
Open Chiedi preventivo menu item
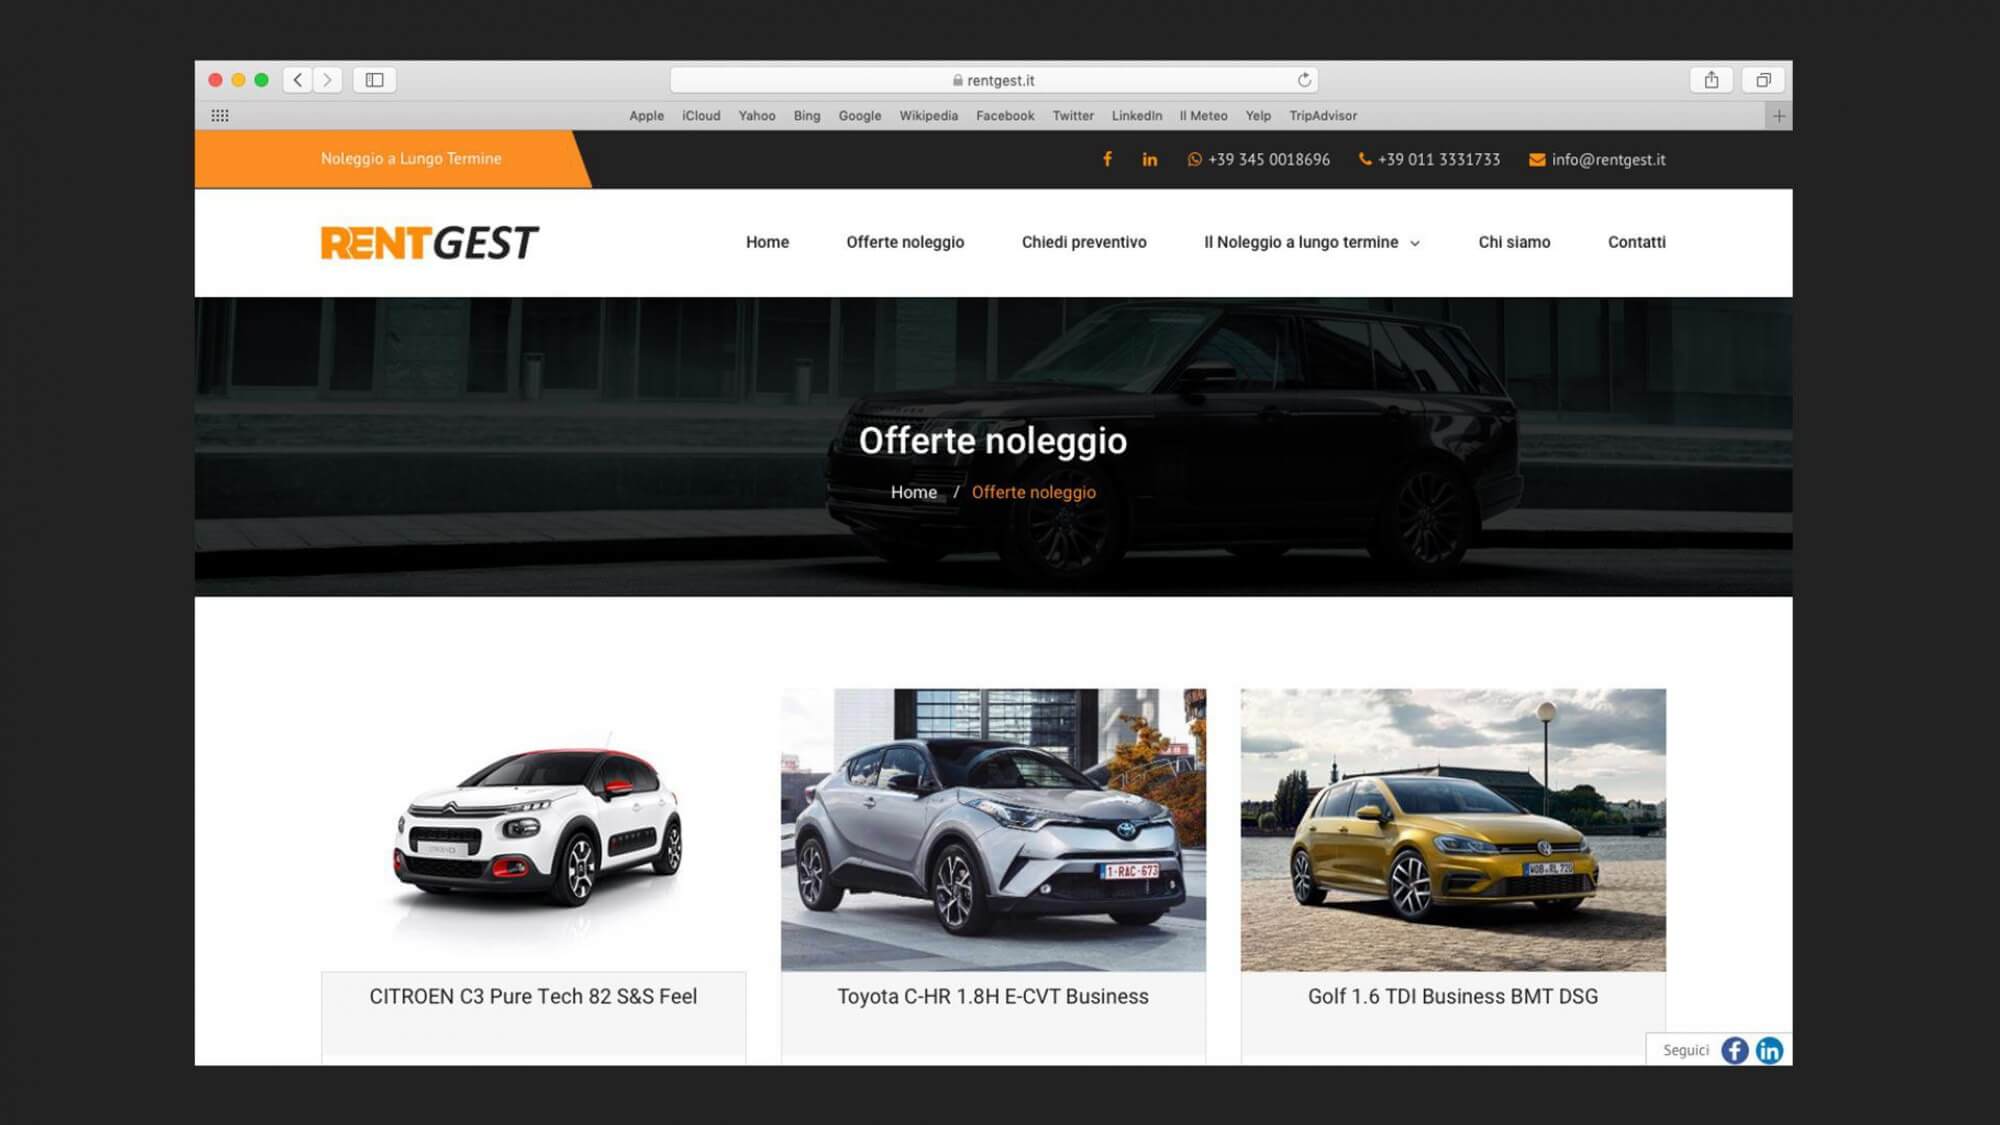tap(1084, 242)
